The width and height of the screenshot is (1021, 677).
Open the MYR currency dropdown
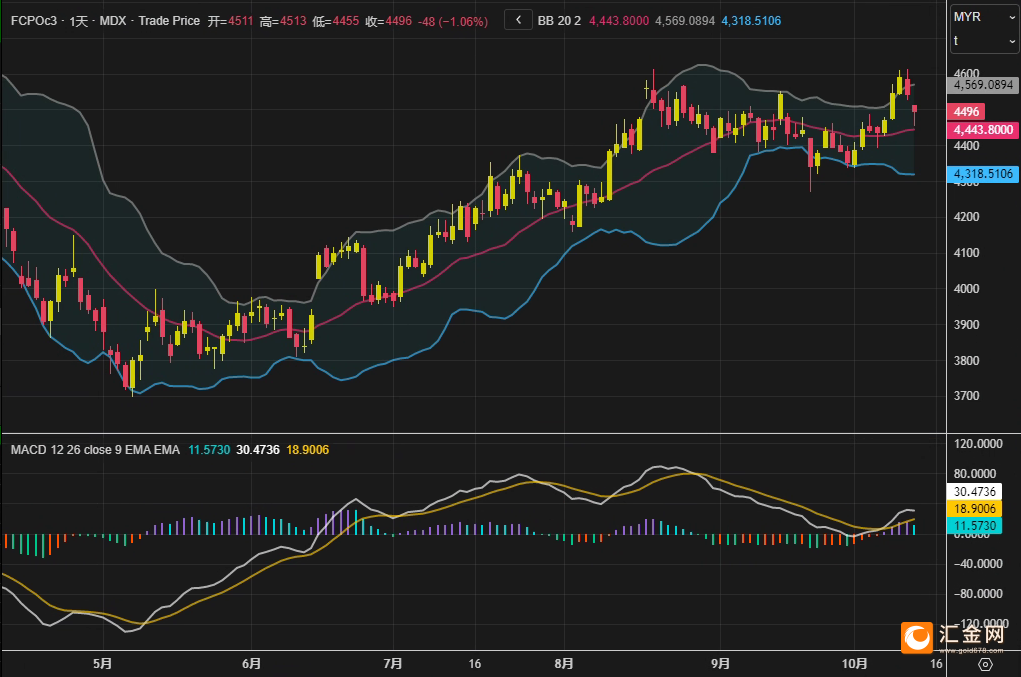[984, 17]
